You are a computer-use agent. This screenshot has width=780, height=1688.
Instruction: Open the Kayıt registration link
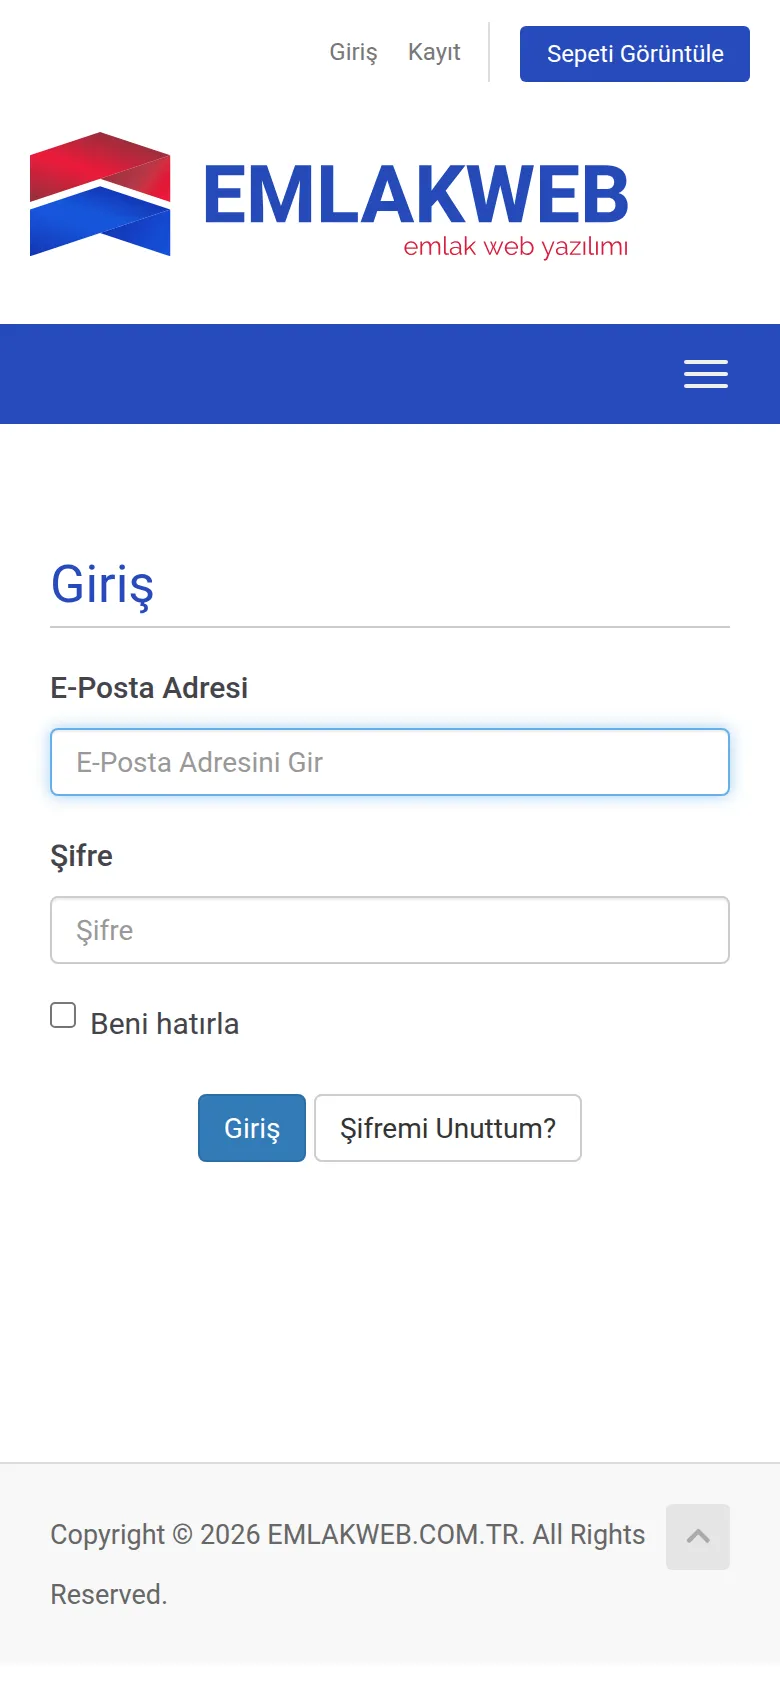(x=434, y=52)
